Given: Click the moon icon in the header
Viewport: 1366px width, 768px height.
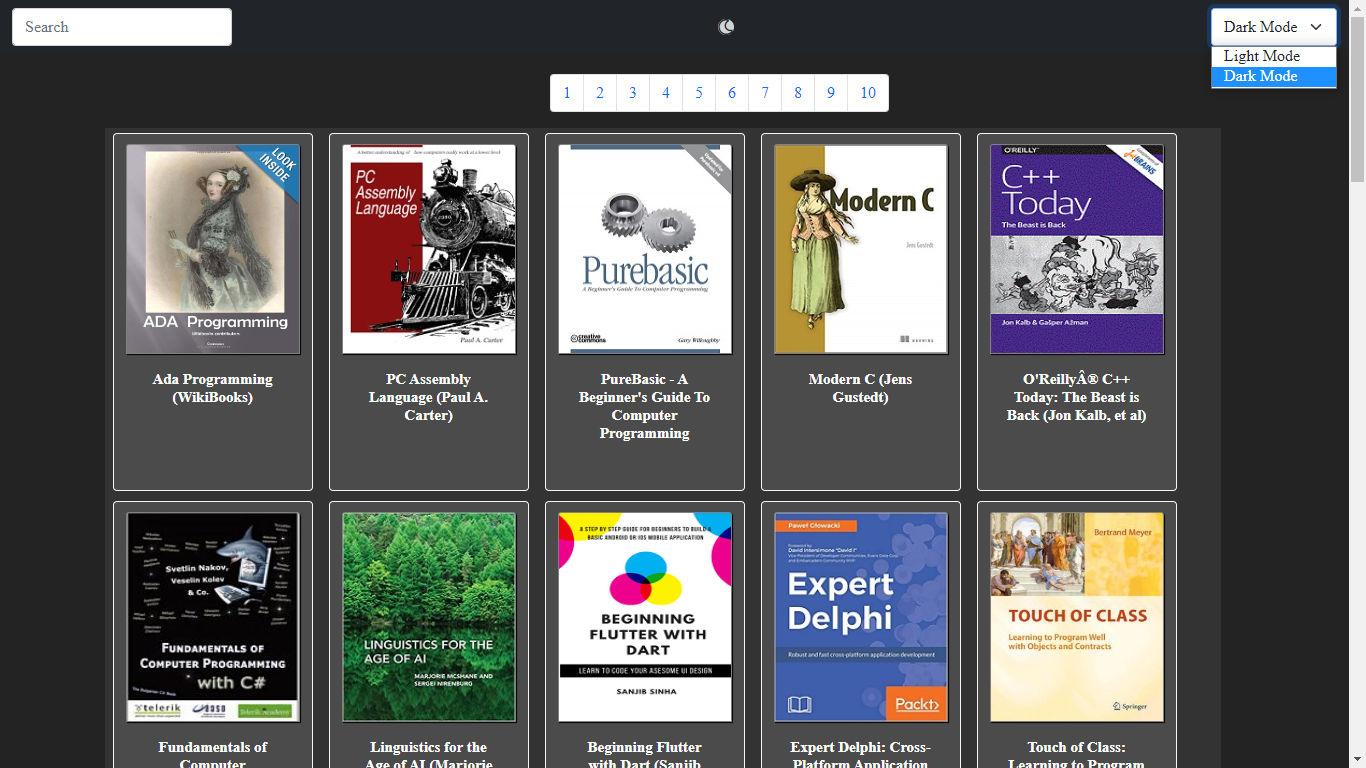Looking at the screenshot, I should pyautogui.click(x=726, y=27).
